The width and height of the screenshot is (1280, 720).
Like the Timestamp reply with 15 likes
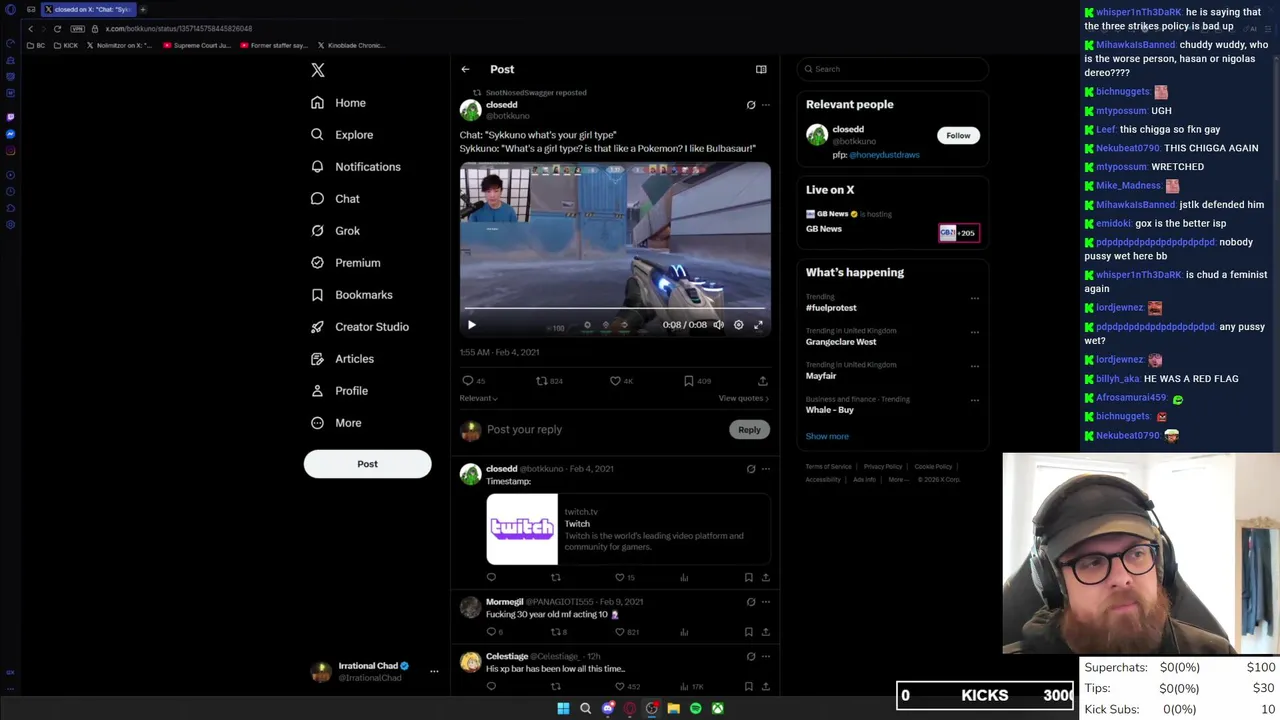[619, 577]
